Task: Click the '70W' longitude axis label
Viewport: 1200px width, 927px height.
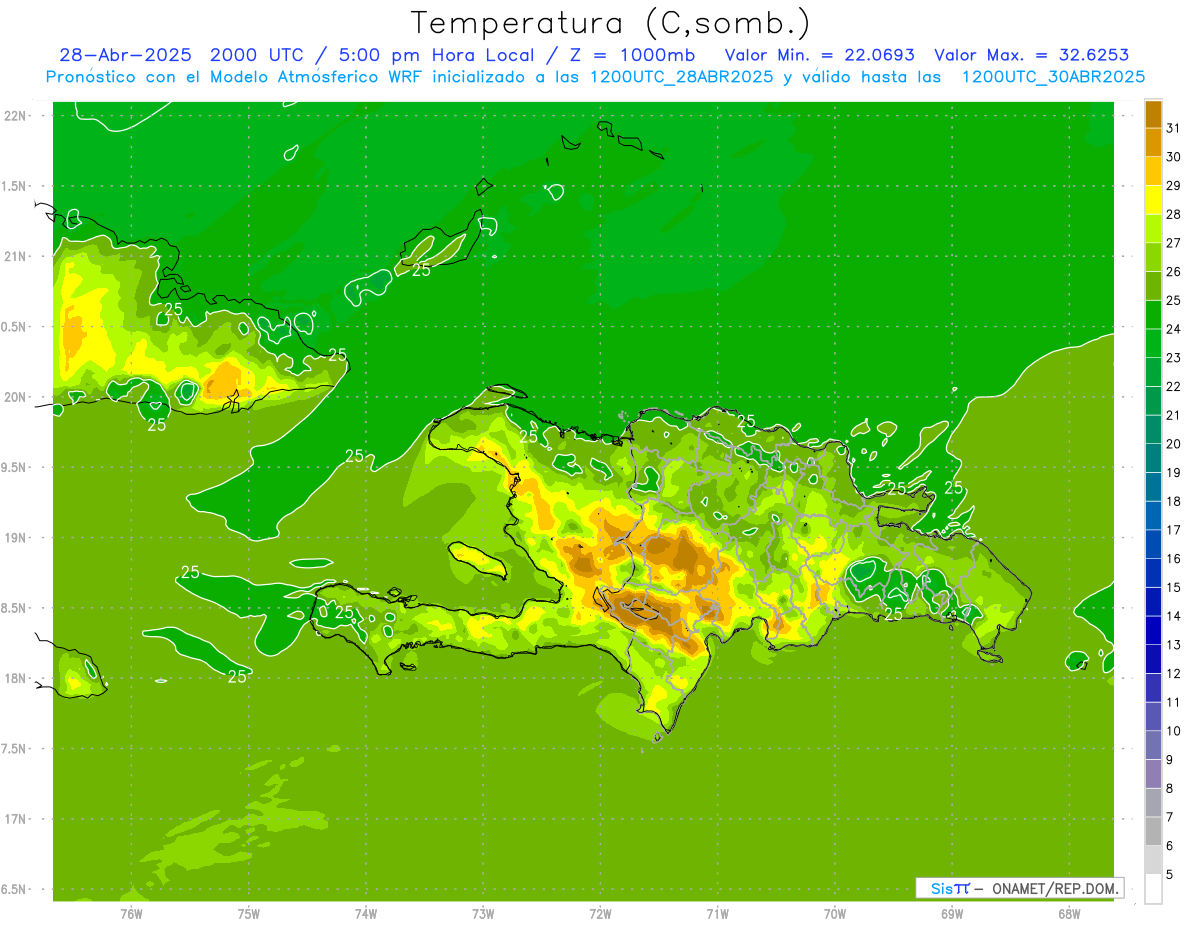Action: (835, 913)
